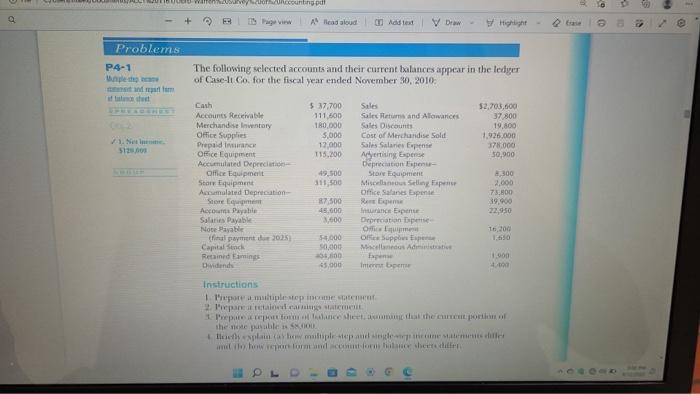Save as icon in PDF toolbar
The width and height of the screenshot is (700, 394).
640,23
